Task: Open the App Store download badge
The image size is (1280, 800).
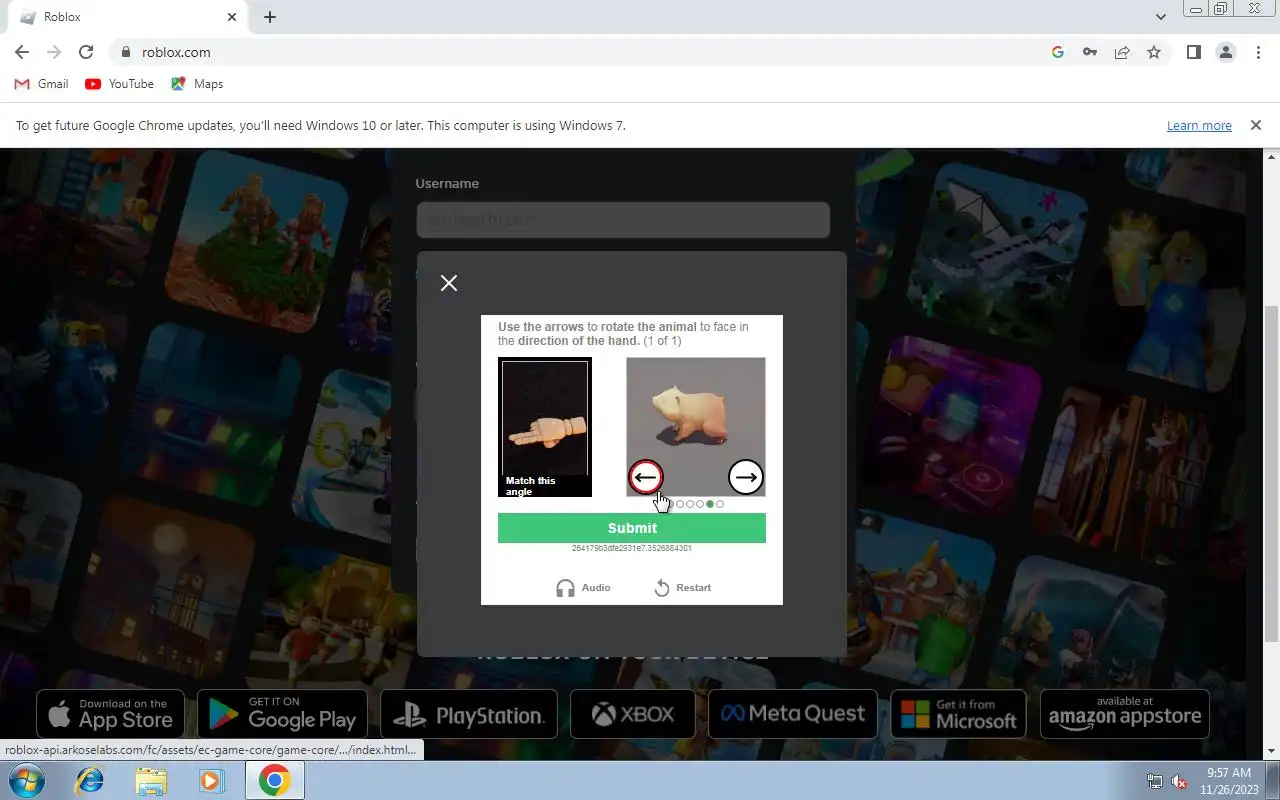Action: (111, 714)
